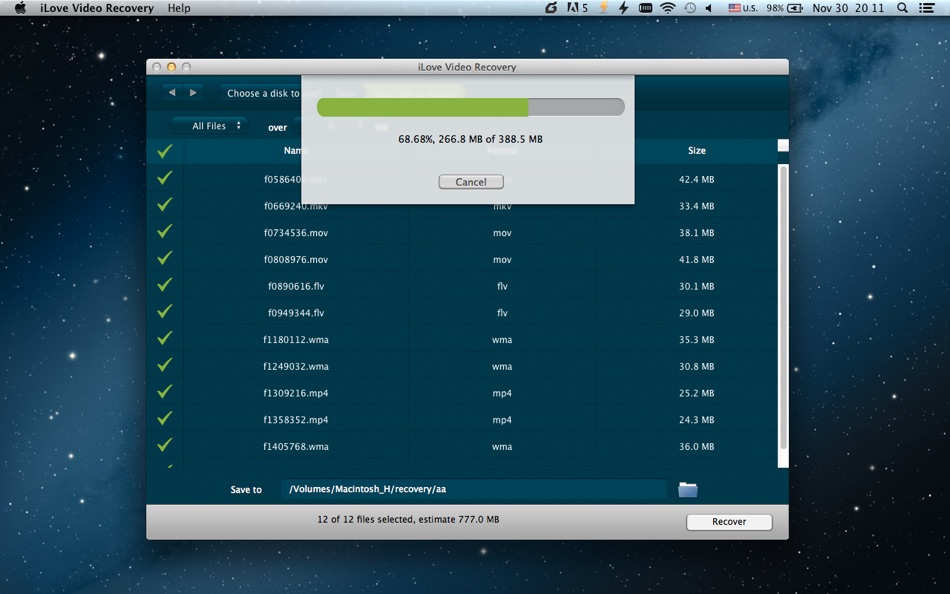Click the Size column header

(697, 150)
